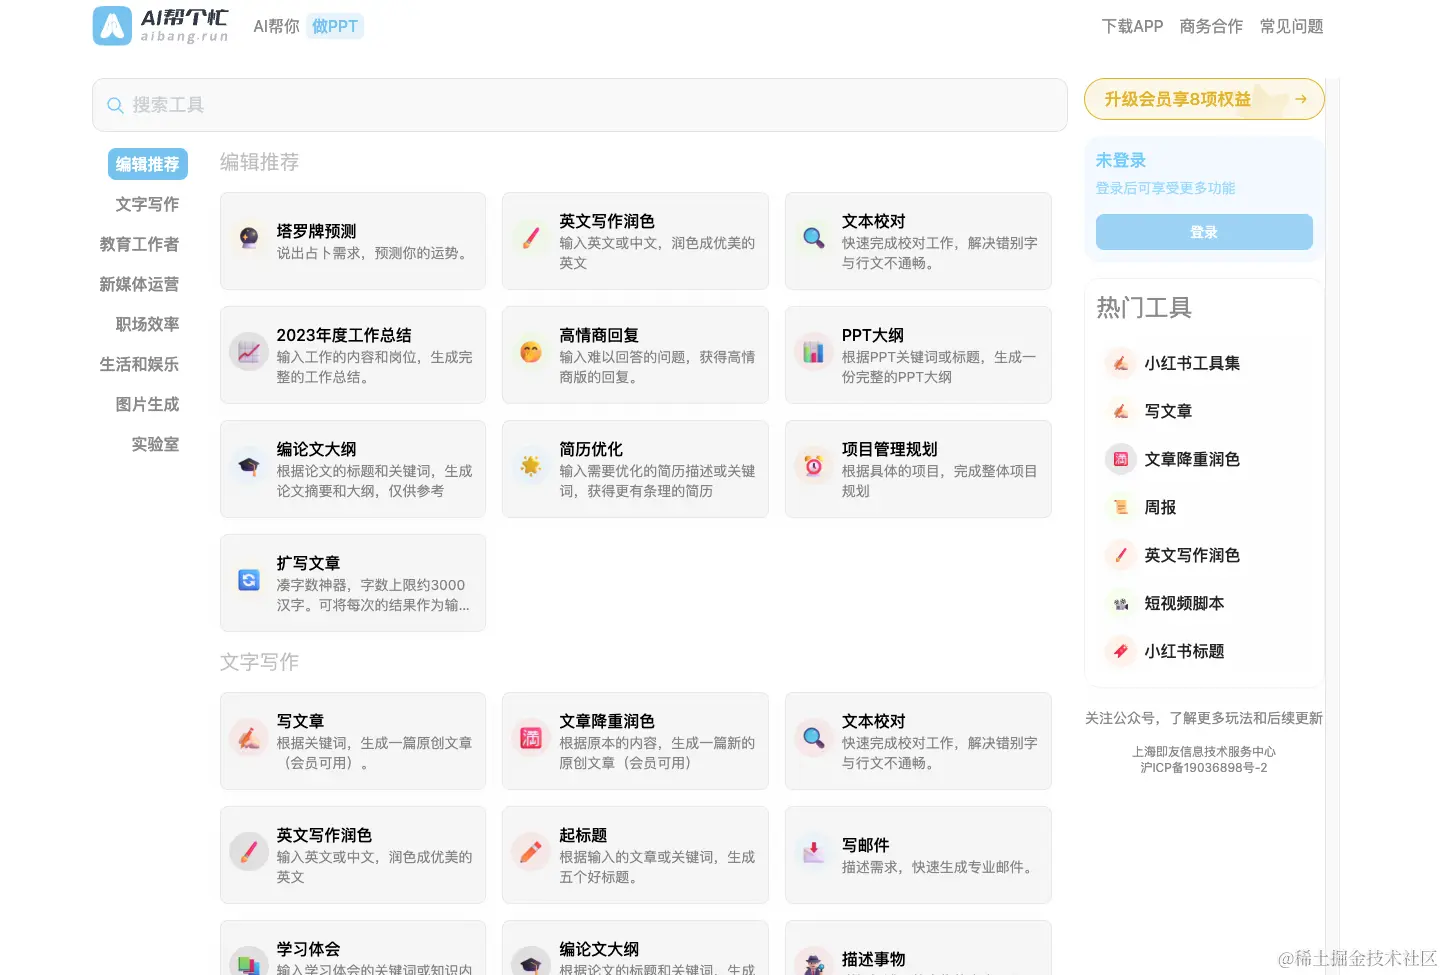Click the 周报 scroll icon in 热门工具
This screenshot has width=1444, height=975.
[x=1121, y=507]
